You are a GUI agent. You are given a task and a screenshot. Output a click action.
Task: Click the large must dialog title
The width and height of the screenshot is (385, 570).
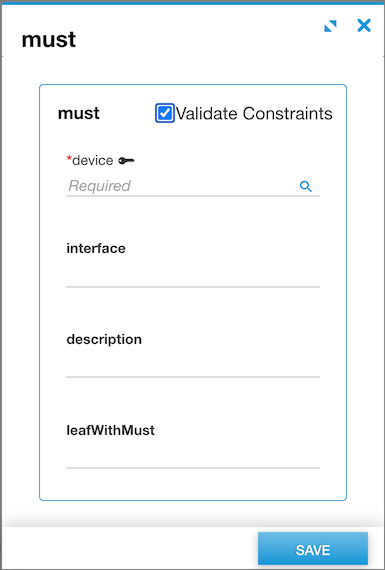coord(49,40)
